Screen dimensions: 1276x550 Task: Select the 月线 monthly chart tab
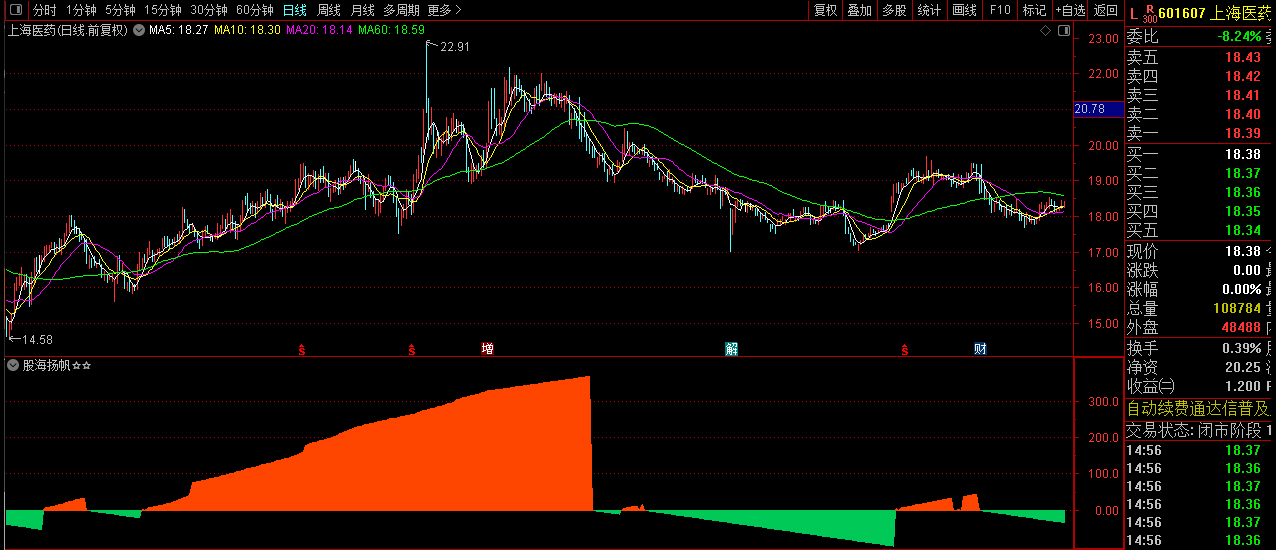tap(363, 10)
